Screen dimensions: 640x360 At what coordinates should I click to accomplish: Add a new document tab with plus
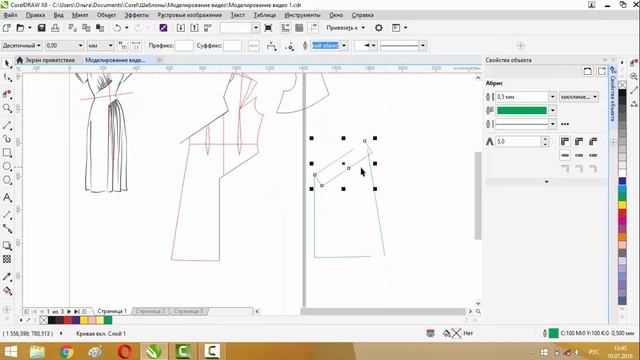pos(160,60)
